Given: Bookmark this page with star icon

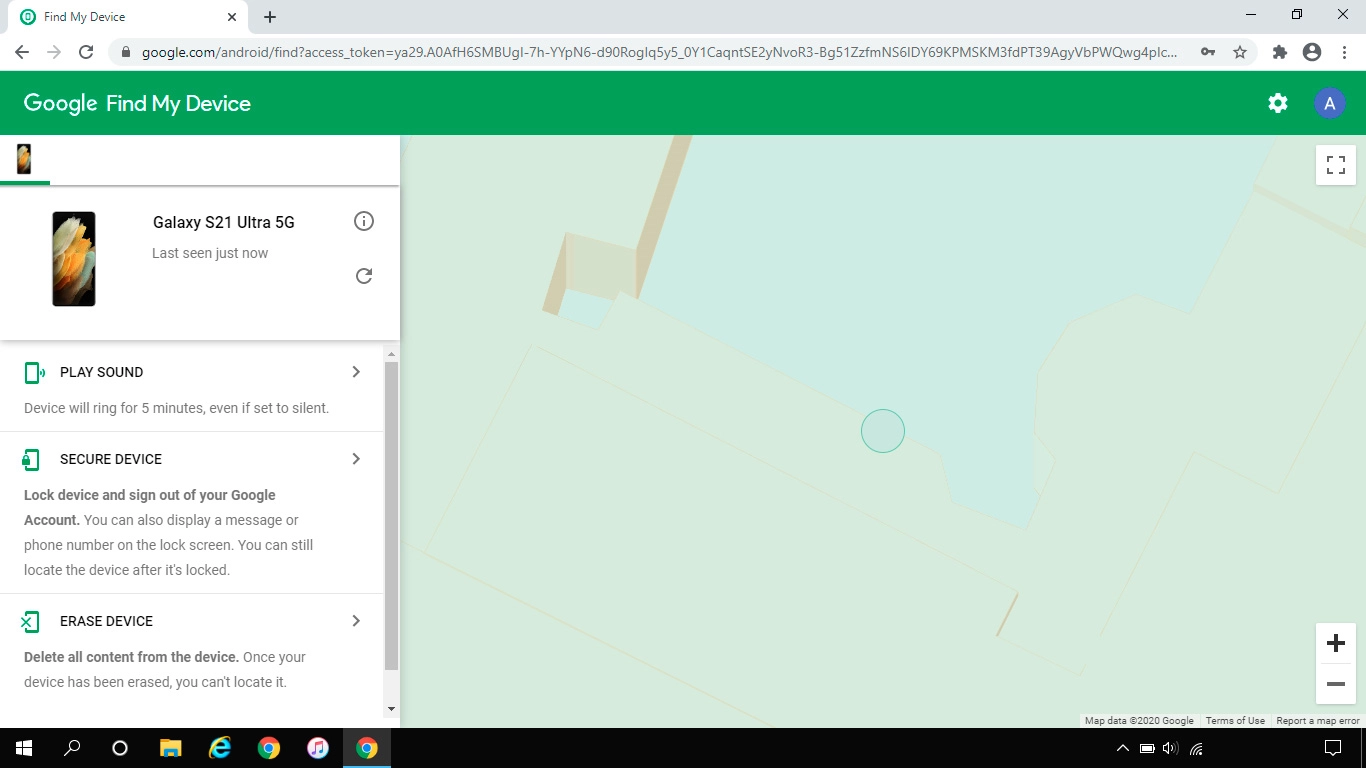Looking at the screenshot, I should tap(1240, 52).
